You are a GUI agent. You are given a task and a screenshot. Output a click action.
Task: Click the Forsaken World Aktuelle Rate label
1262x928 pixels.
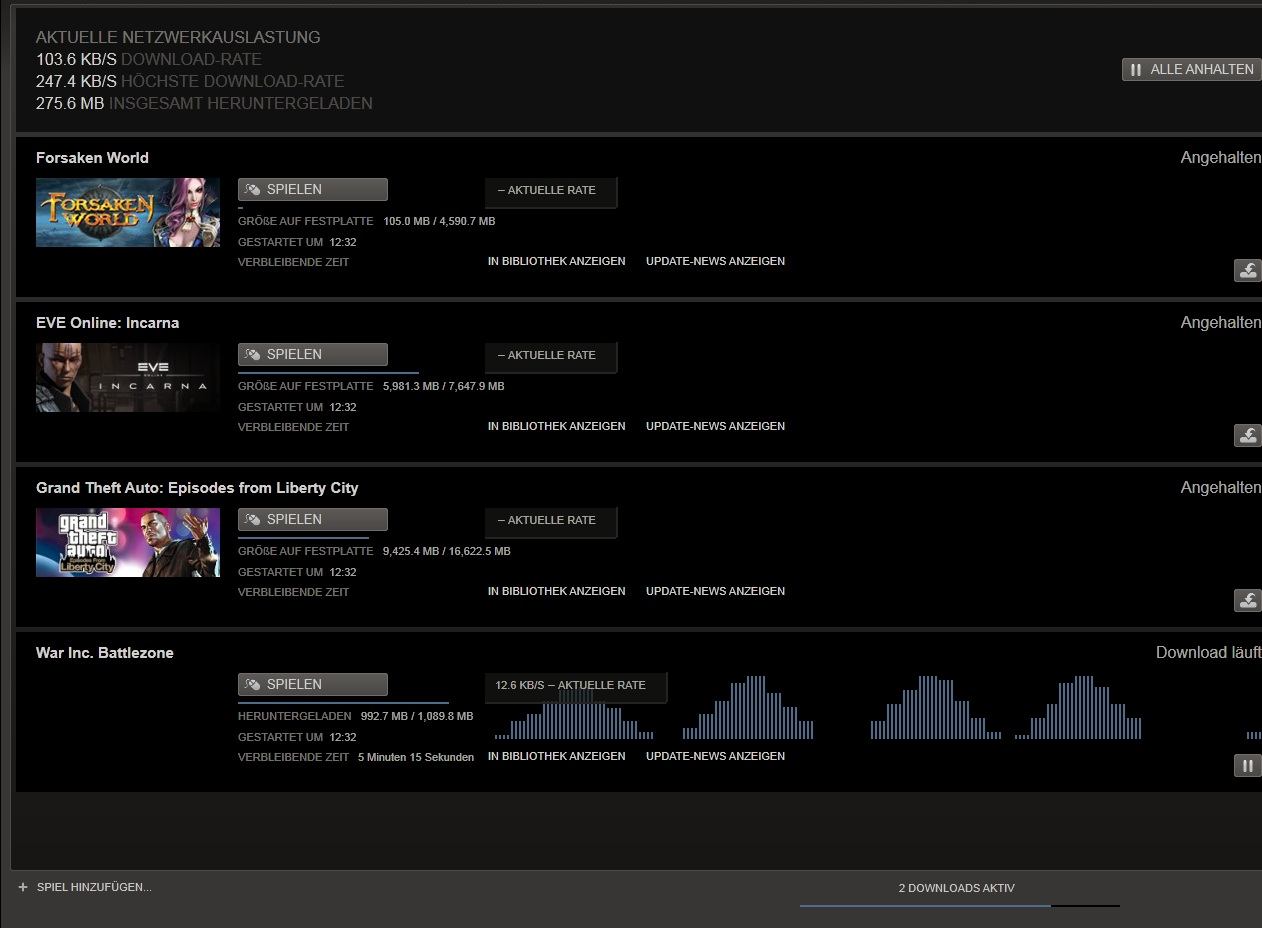[551, 191]
